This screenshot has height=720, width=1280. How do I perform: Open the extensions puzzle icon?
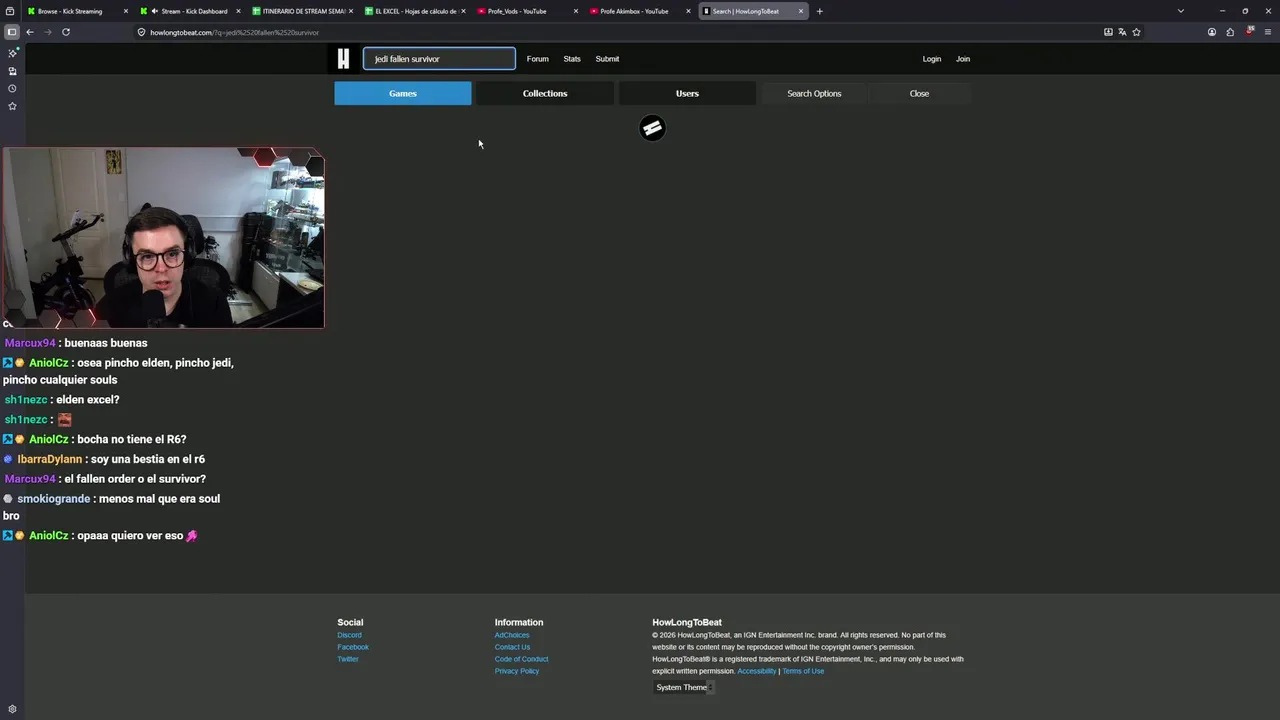[1230, 32]
